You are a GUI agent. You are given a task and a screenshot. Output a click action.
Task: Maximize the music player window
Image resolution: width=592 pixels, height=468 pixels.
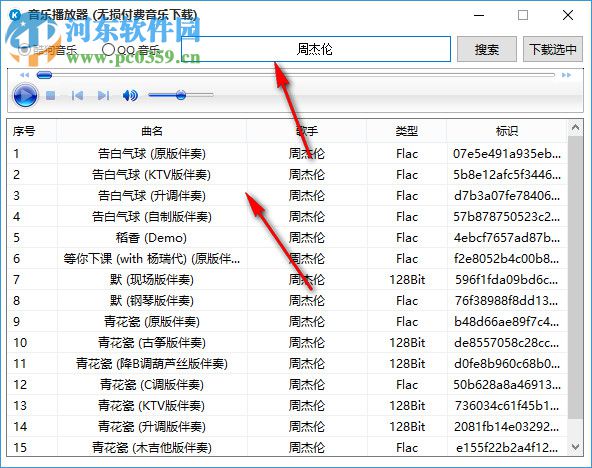523,15
